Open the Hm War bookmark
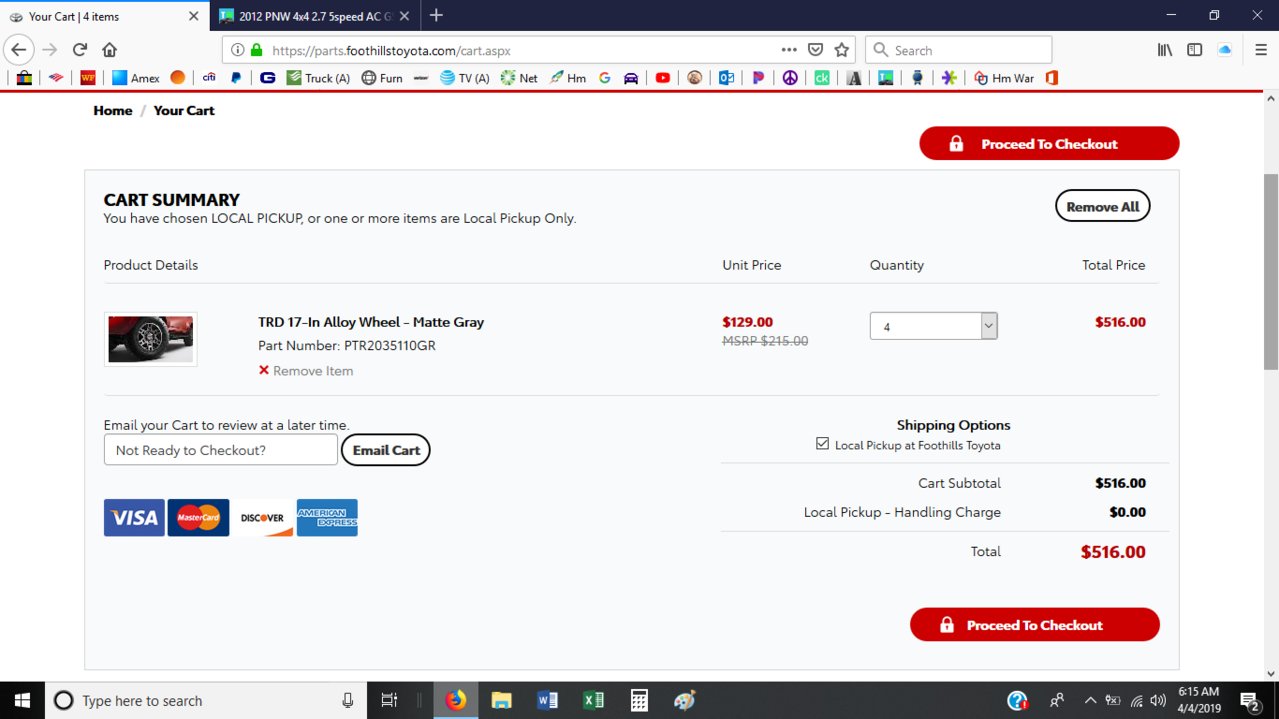The image size is (1279, 719). [1004, 78]
